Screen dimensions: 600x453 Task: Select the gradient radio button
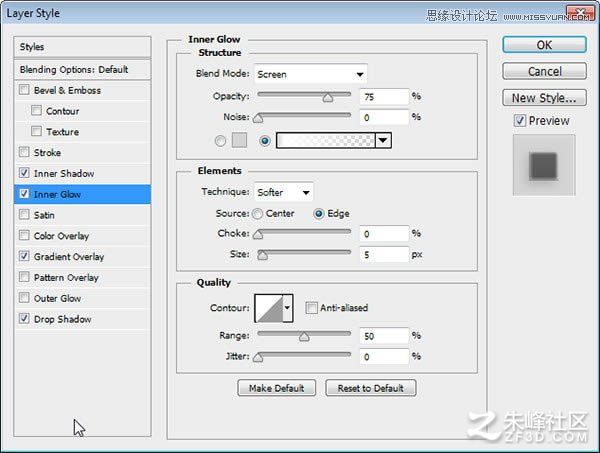click(265, 141)
